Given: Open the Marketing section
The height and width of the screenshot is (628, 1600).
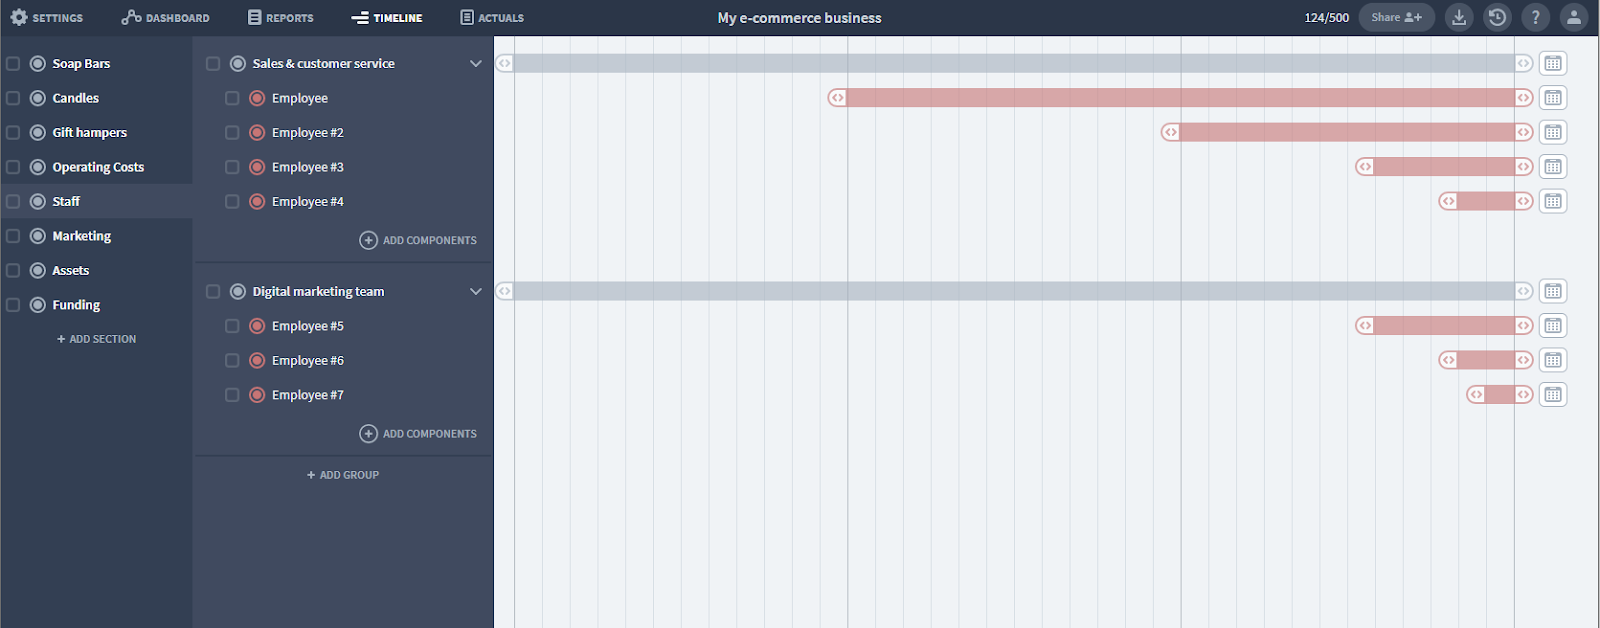Looking at the screenshot, I should coord(82,236).
